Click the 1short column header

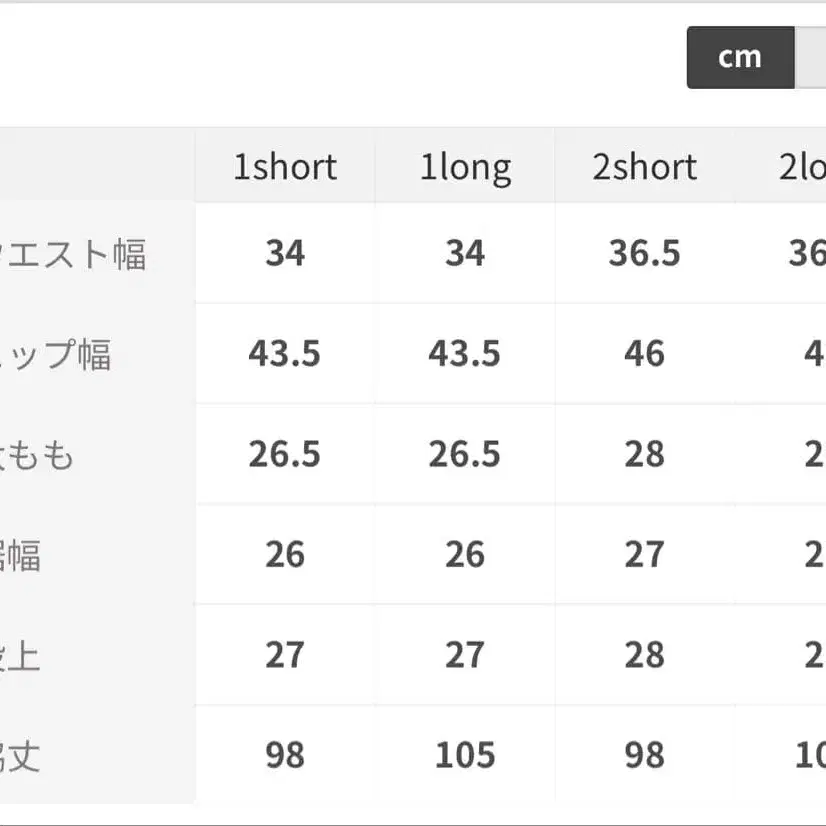tap(286, 167)
